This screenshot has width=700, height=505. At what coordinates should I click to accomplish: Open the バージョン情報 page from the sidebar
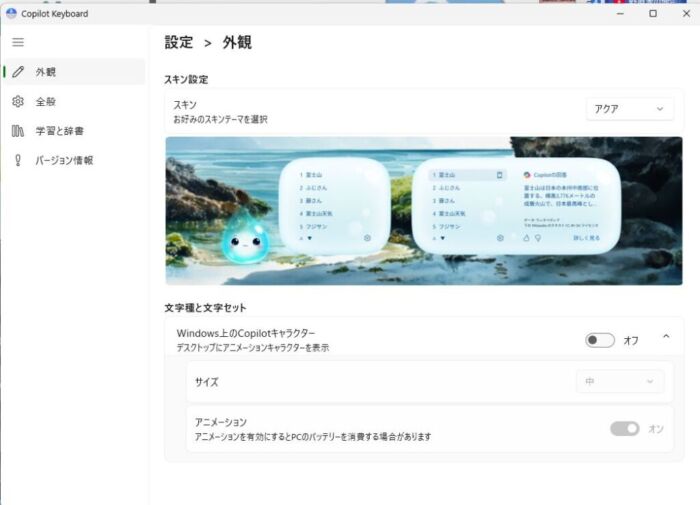pos(64,160)
